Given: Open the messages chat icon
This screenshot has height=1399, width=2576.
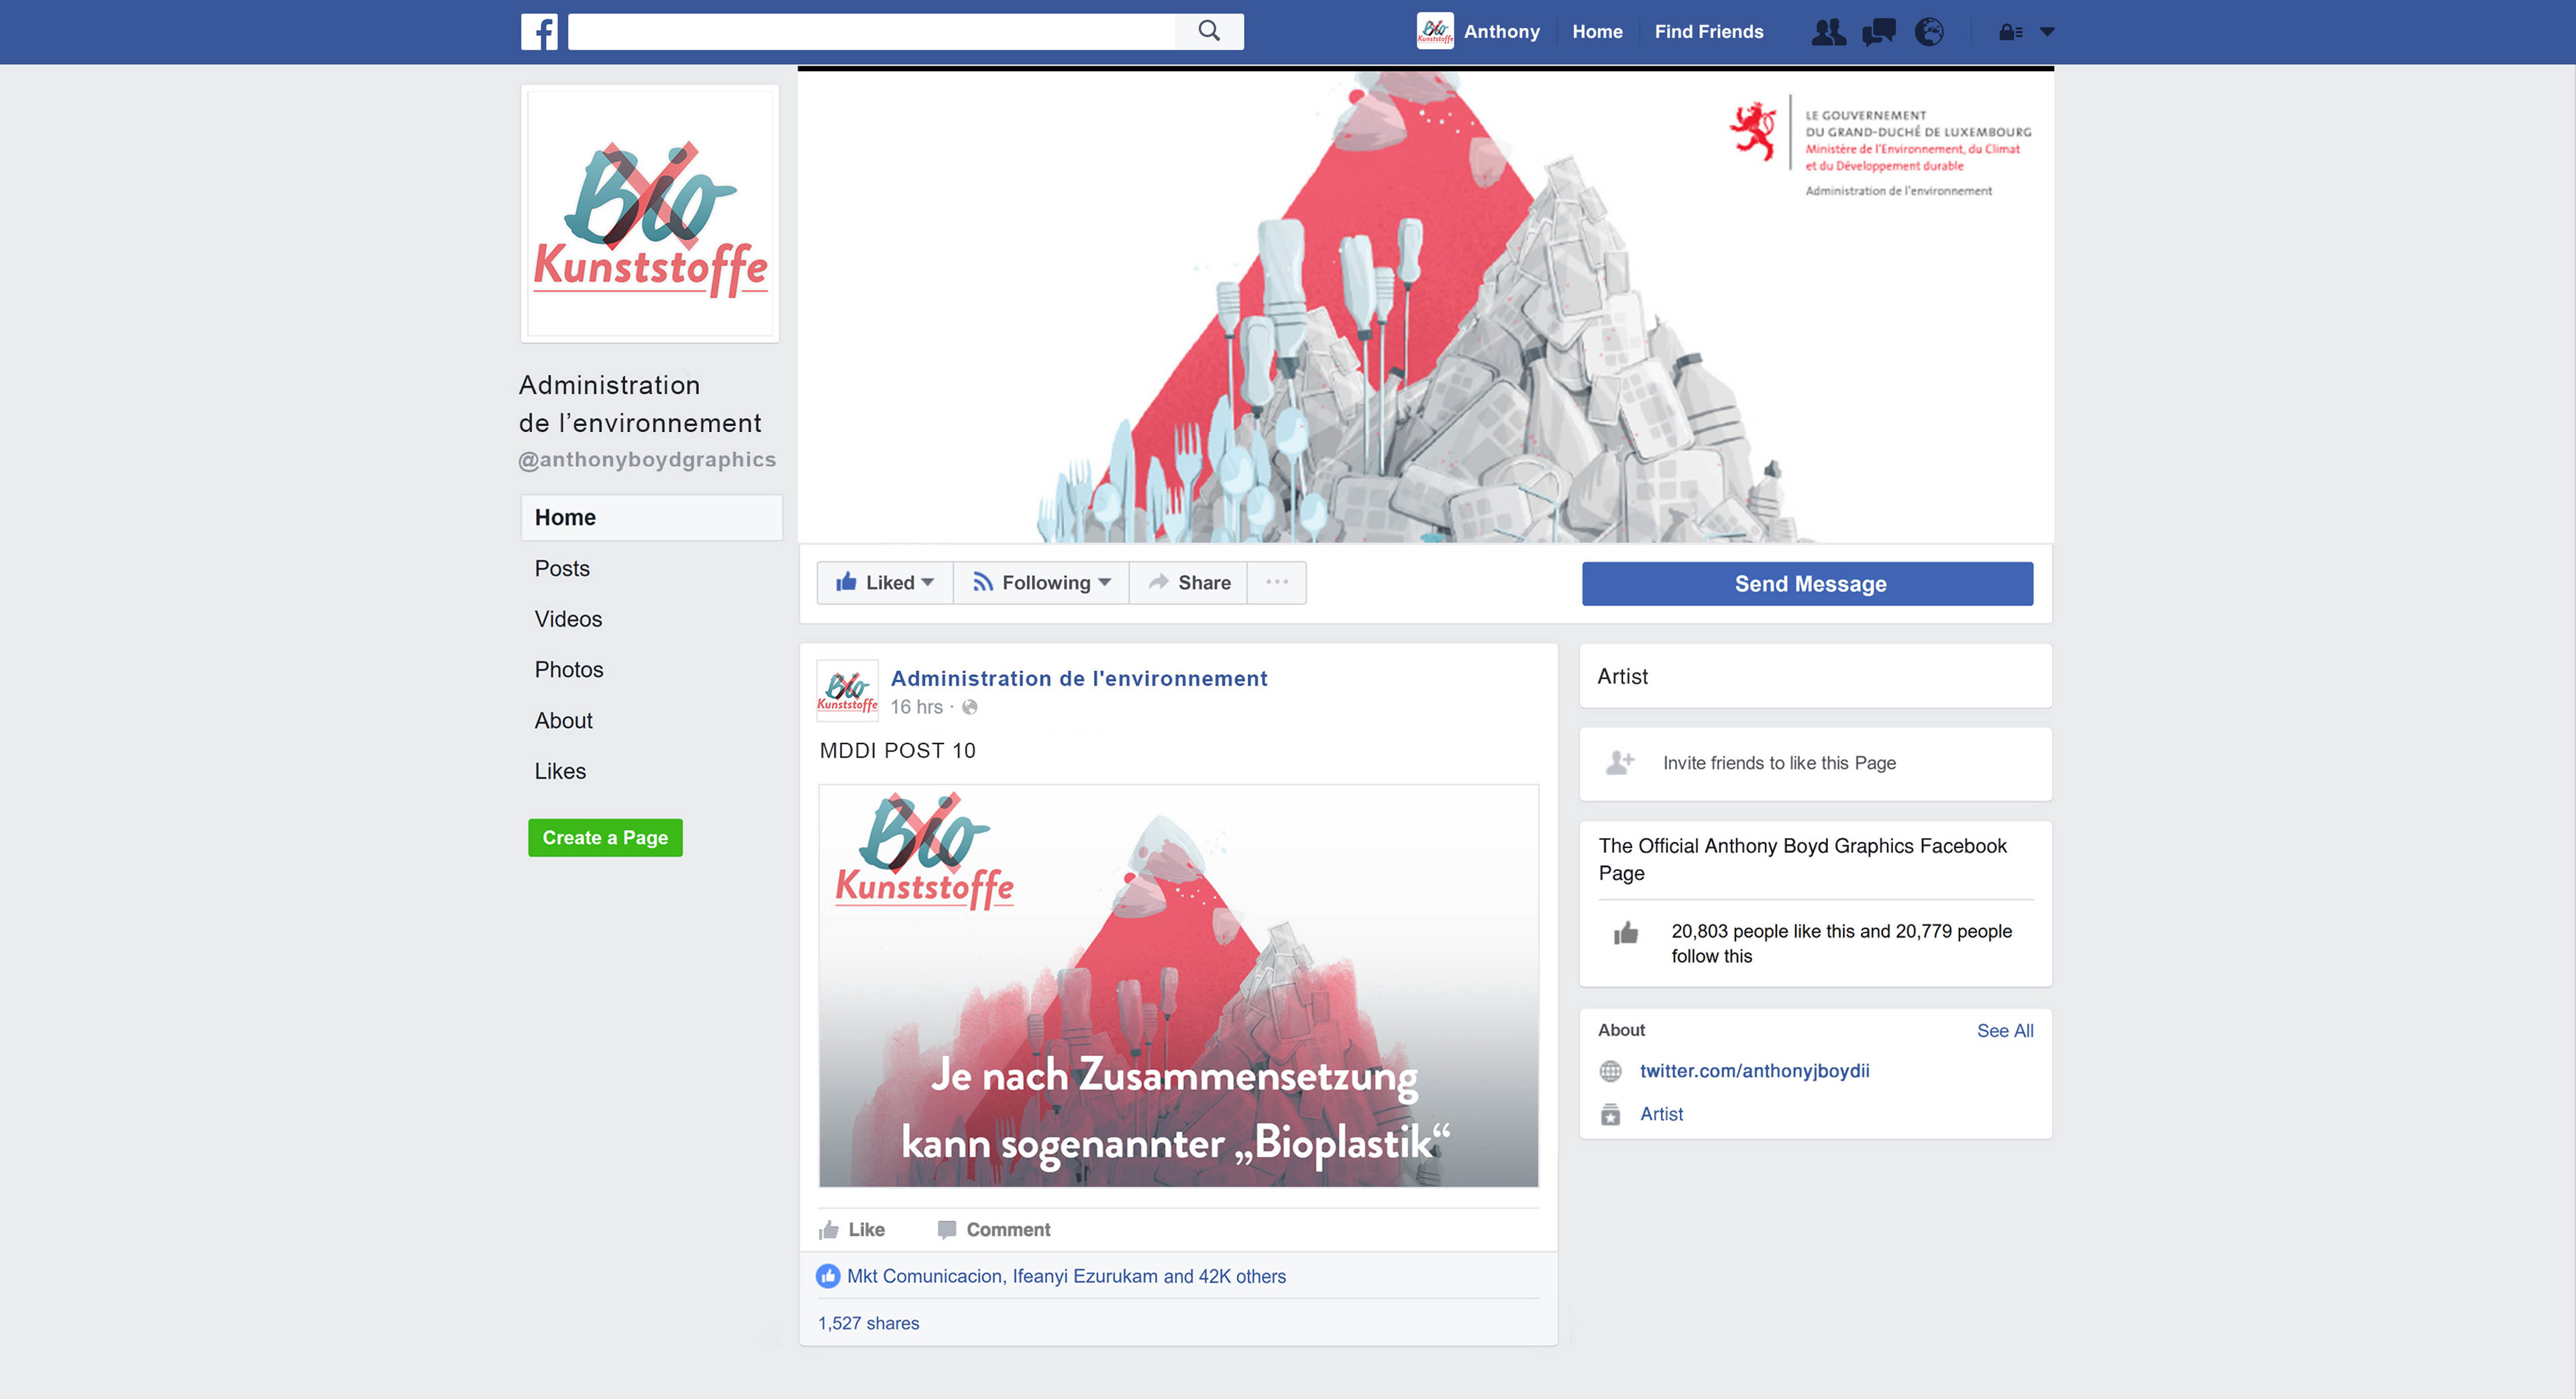Looking at the screenshot, I should [x=1879, y=32].
